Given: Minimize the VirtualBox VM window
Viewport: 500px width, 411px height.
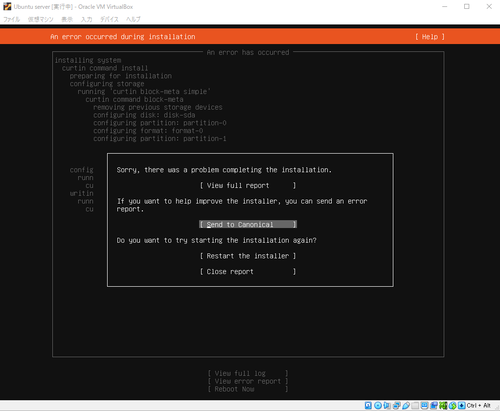Looking at the screenshot, I should point(445,6).
